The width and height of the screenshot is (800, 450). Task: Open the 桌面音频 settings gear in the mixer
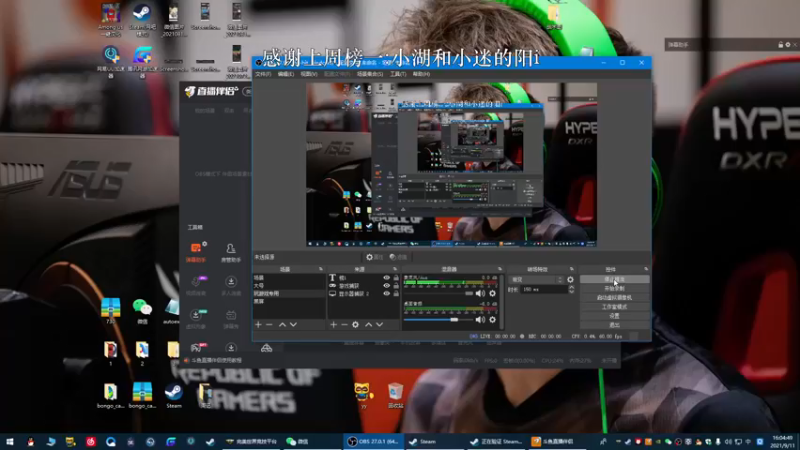[x=492, y=319]
